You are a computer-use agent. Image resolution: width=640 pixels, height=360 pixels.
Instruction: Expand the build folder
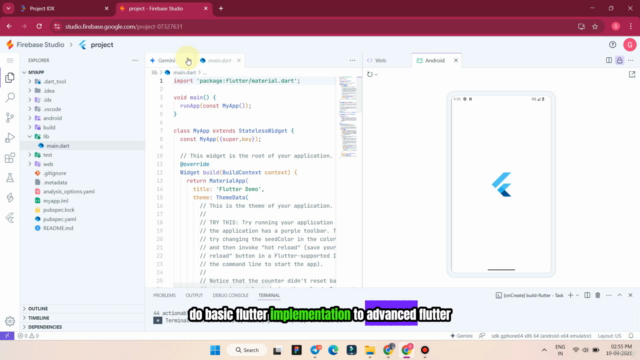coord(30,127)
